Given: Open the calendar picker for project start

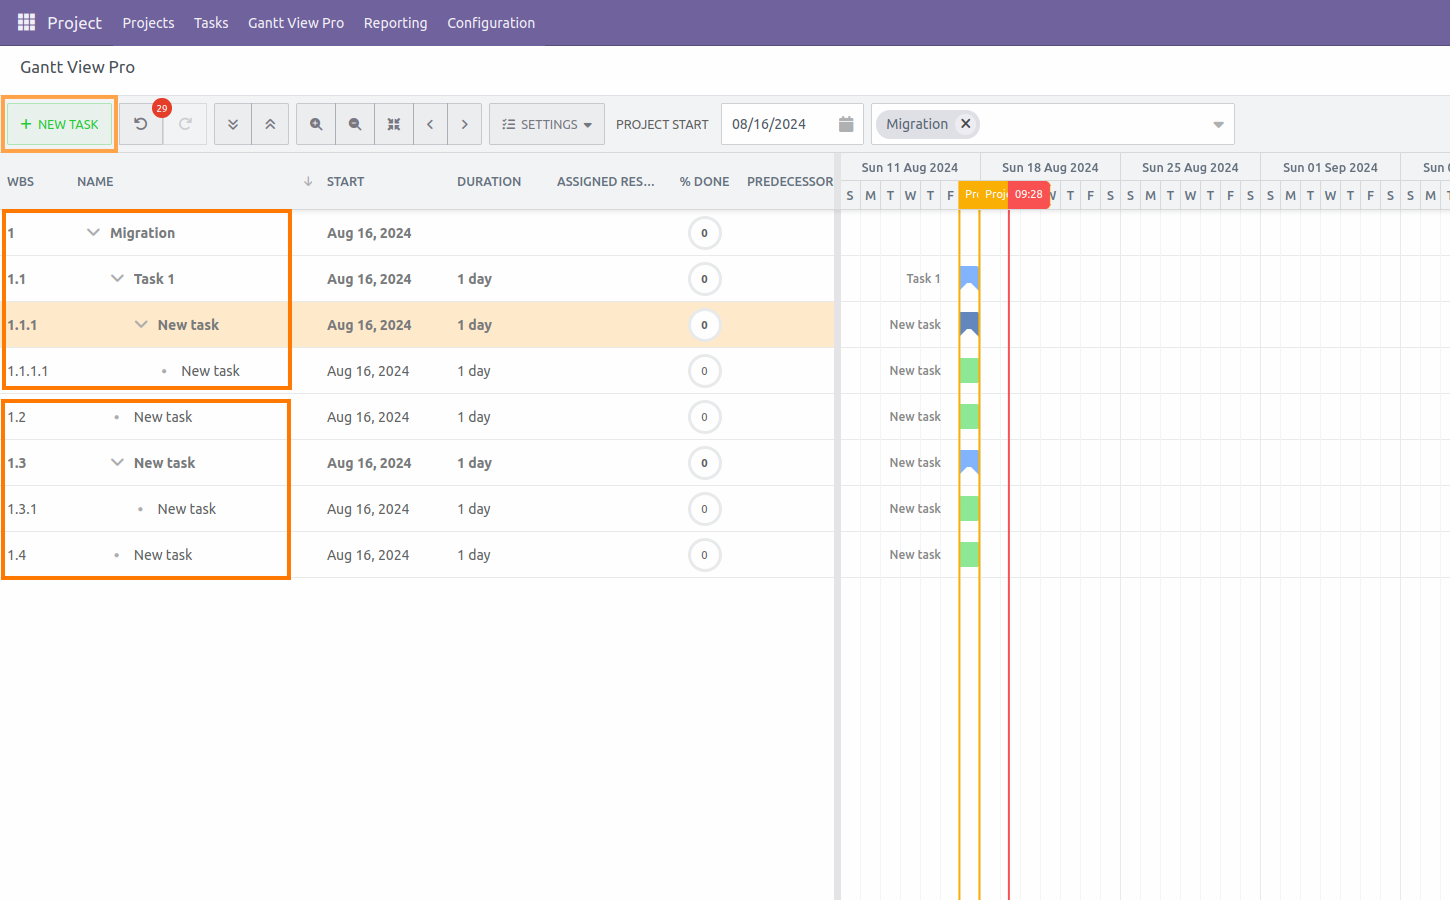Looking at the screenshot, I should 845,123.
